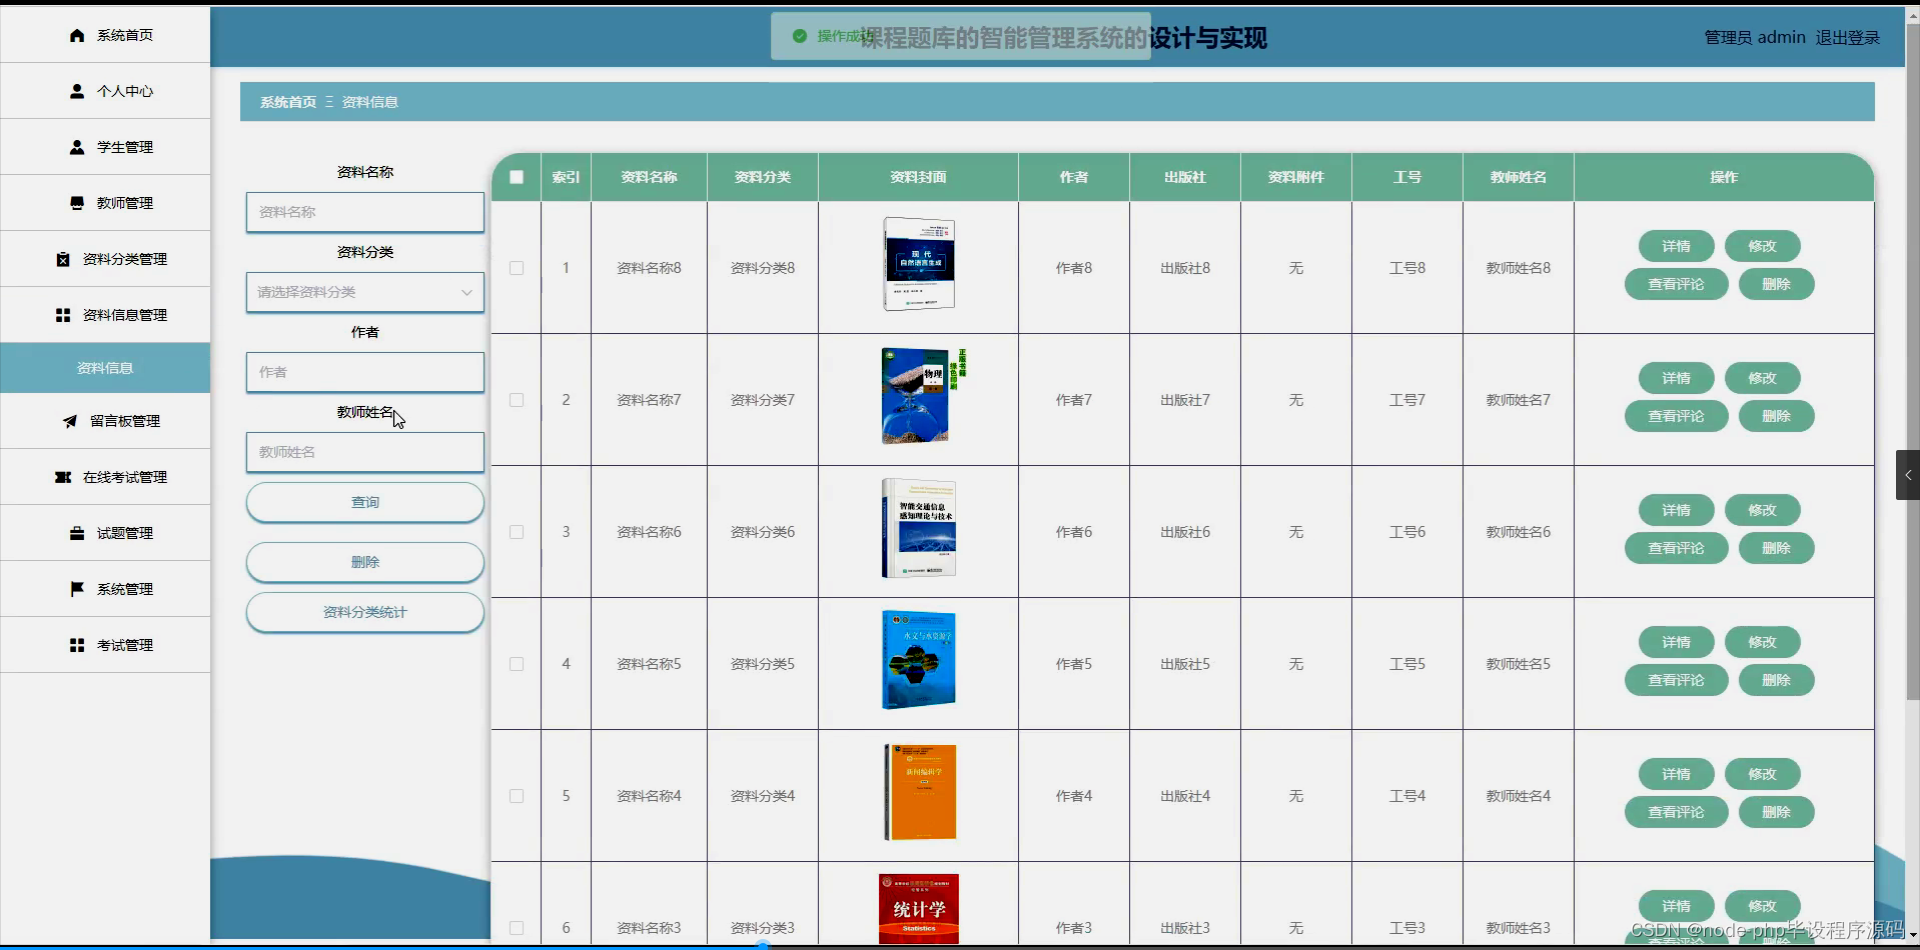Viewport: 1920px width, 950px height.
Task: Check the checkbox for row 4 资料名称5
Action: pyautogui.click(x=516, y=663)
